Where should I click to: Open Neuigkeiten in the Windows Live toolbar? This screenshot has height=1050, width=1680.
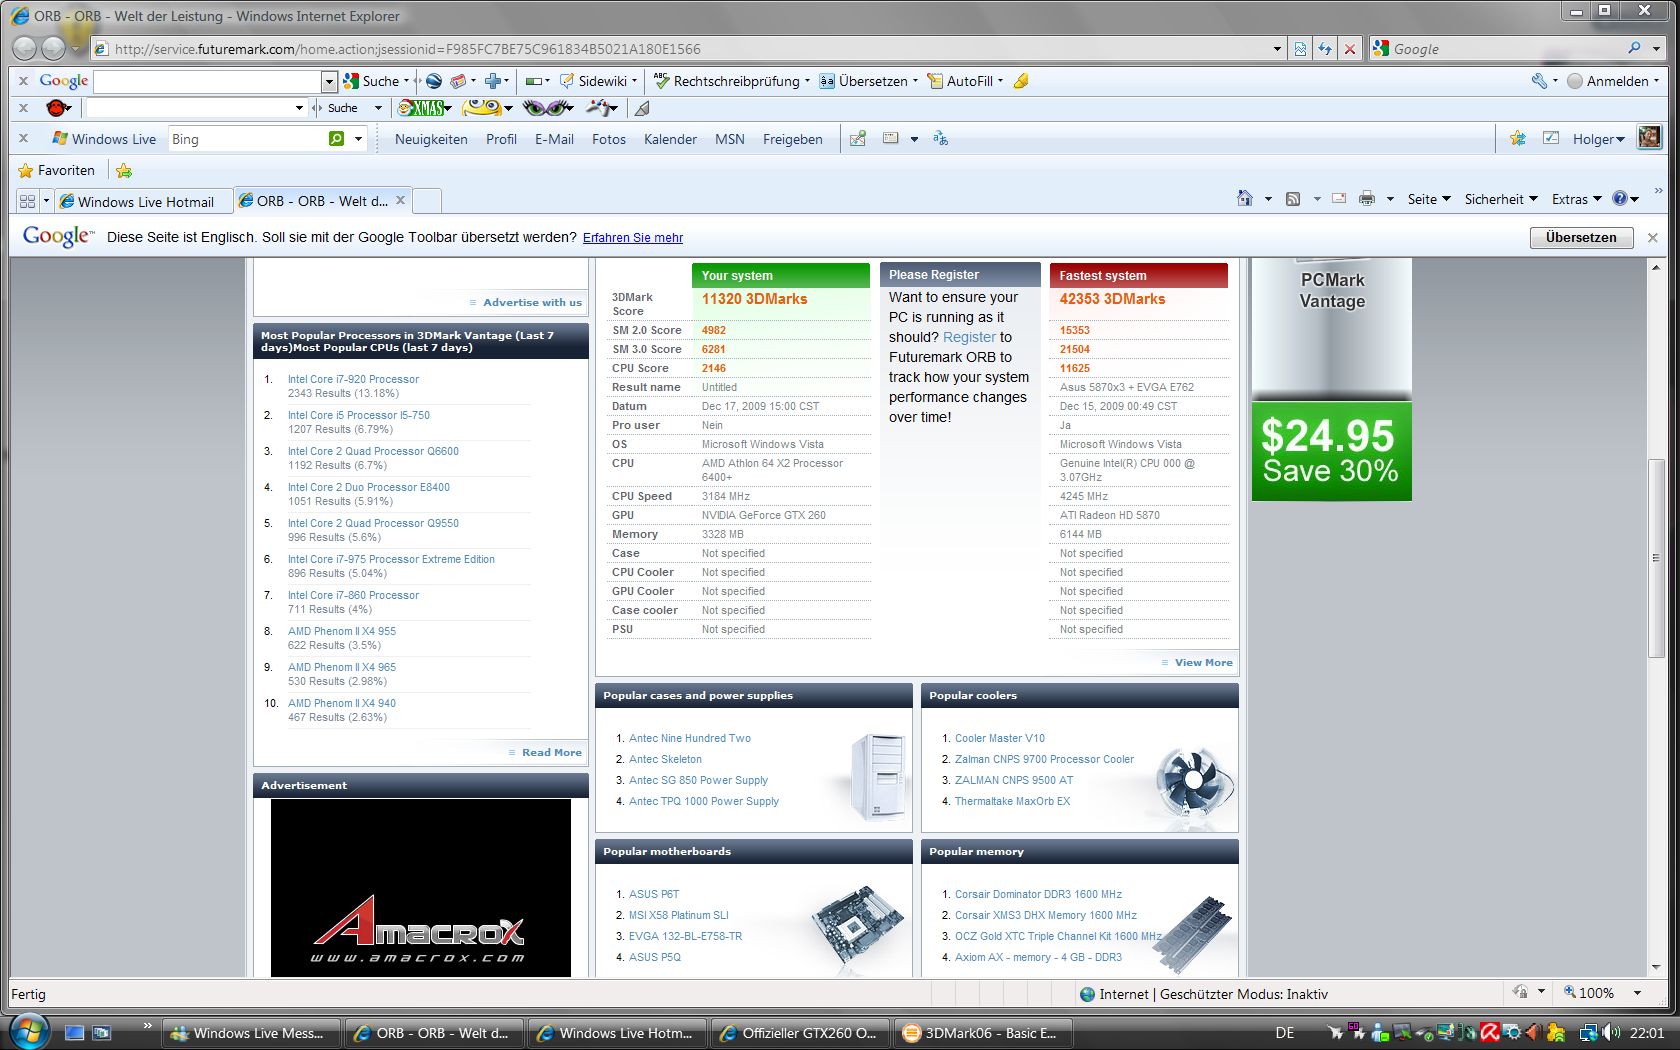pos(431,139)
